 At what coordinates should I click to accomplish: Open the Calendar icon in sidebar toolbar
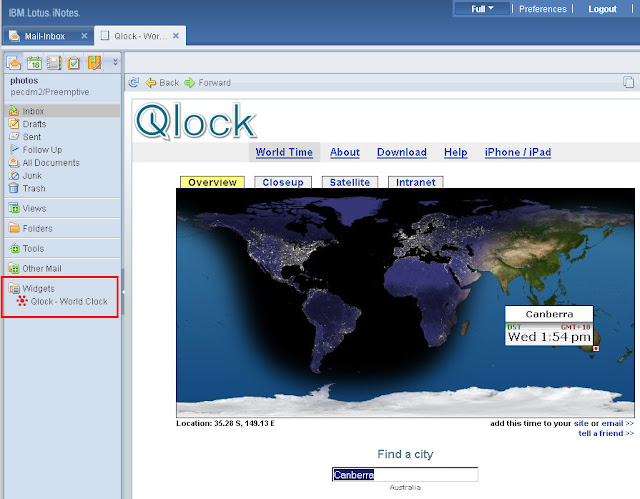[x=34, y=63]
